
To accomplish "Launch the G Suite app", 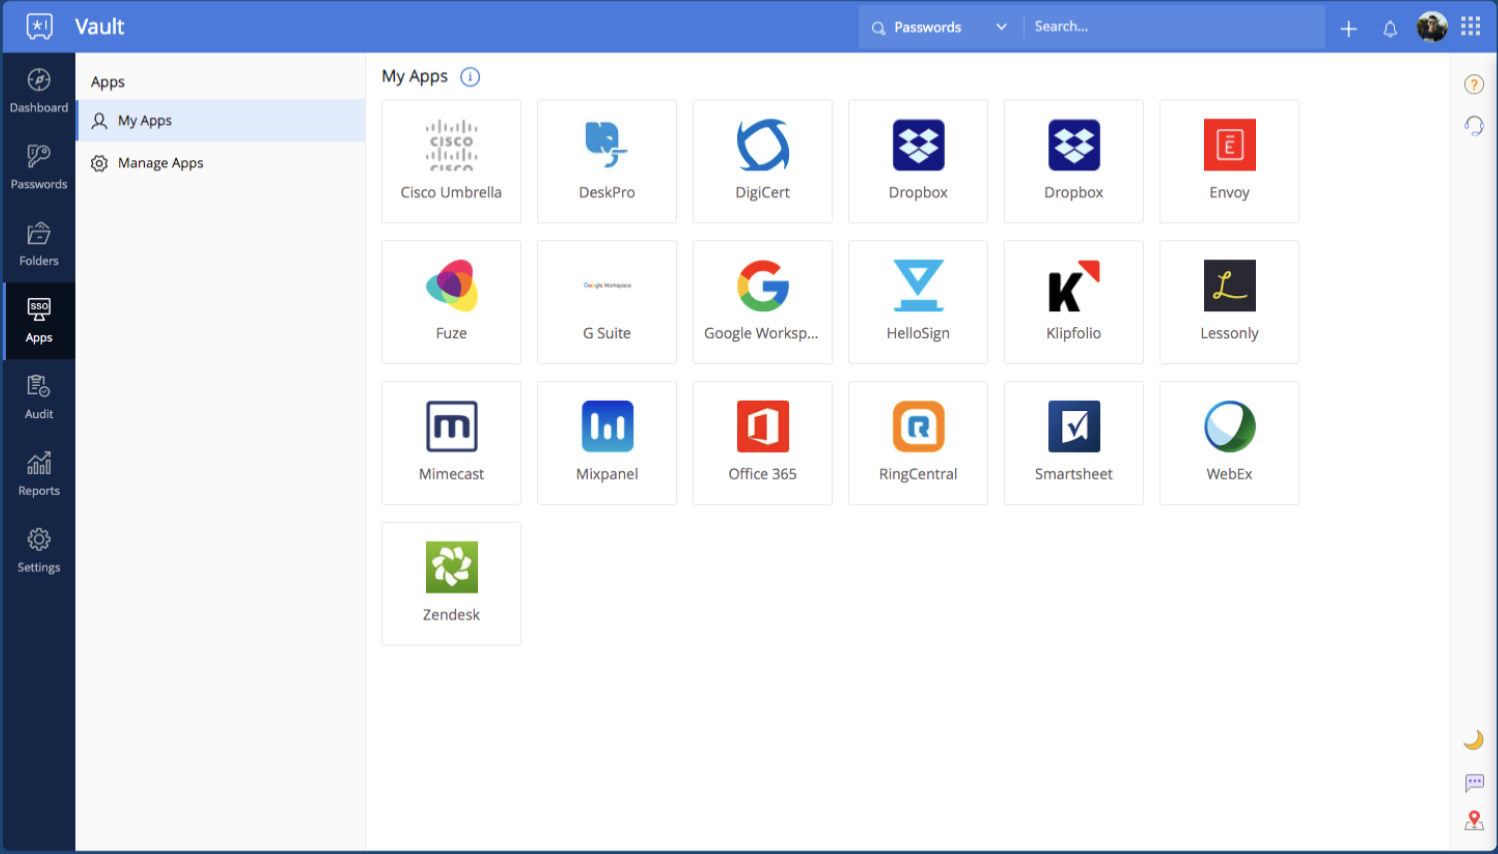I will [607, 302].
